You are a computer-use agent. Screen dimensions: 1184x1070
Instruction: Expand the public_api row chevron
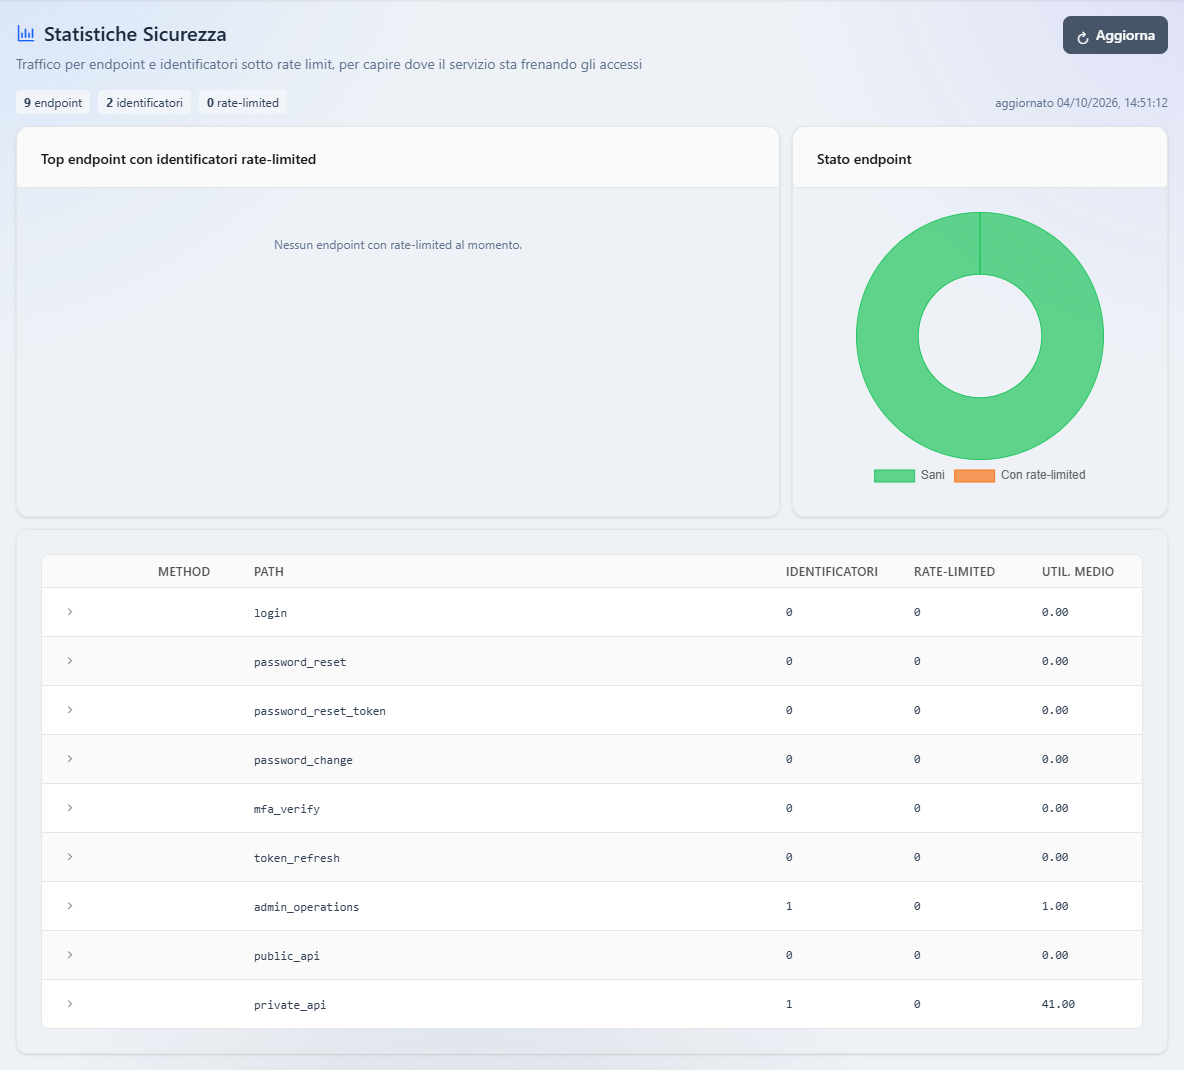pos(69,955)
